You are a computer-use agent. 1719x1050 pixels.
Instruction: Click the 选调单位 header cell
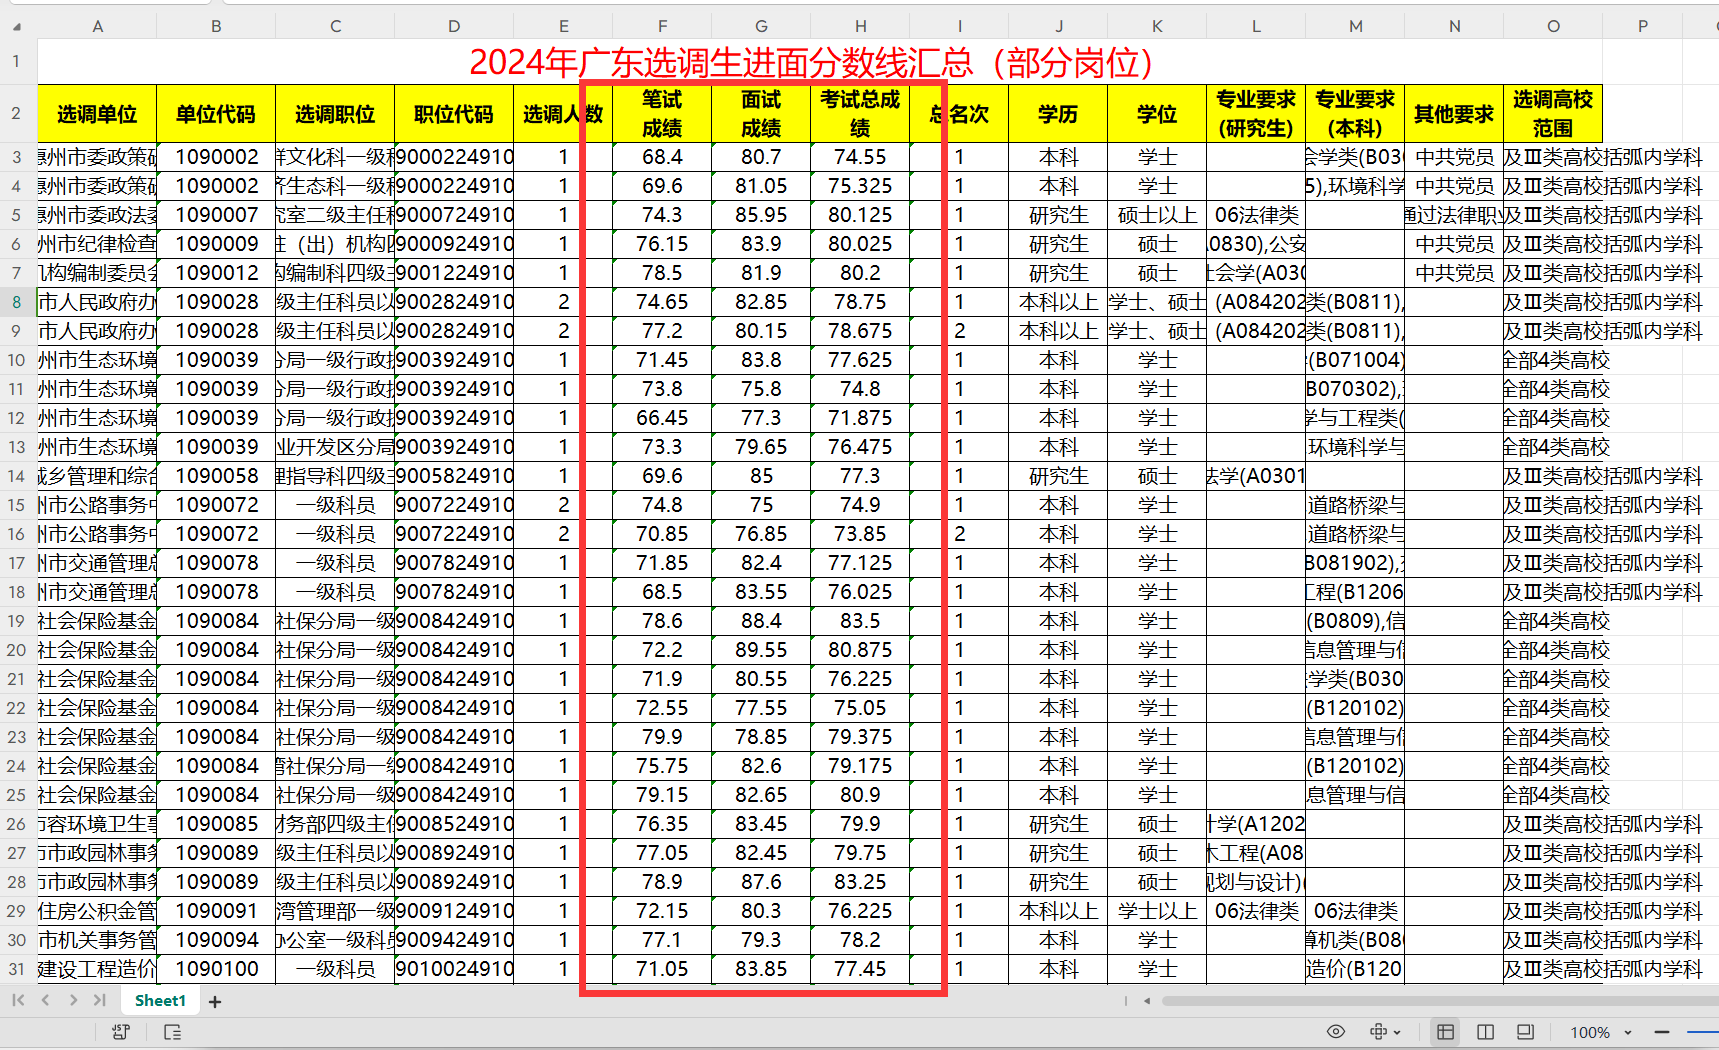97,114
